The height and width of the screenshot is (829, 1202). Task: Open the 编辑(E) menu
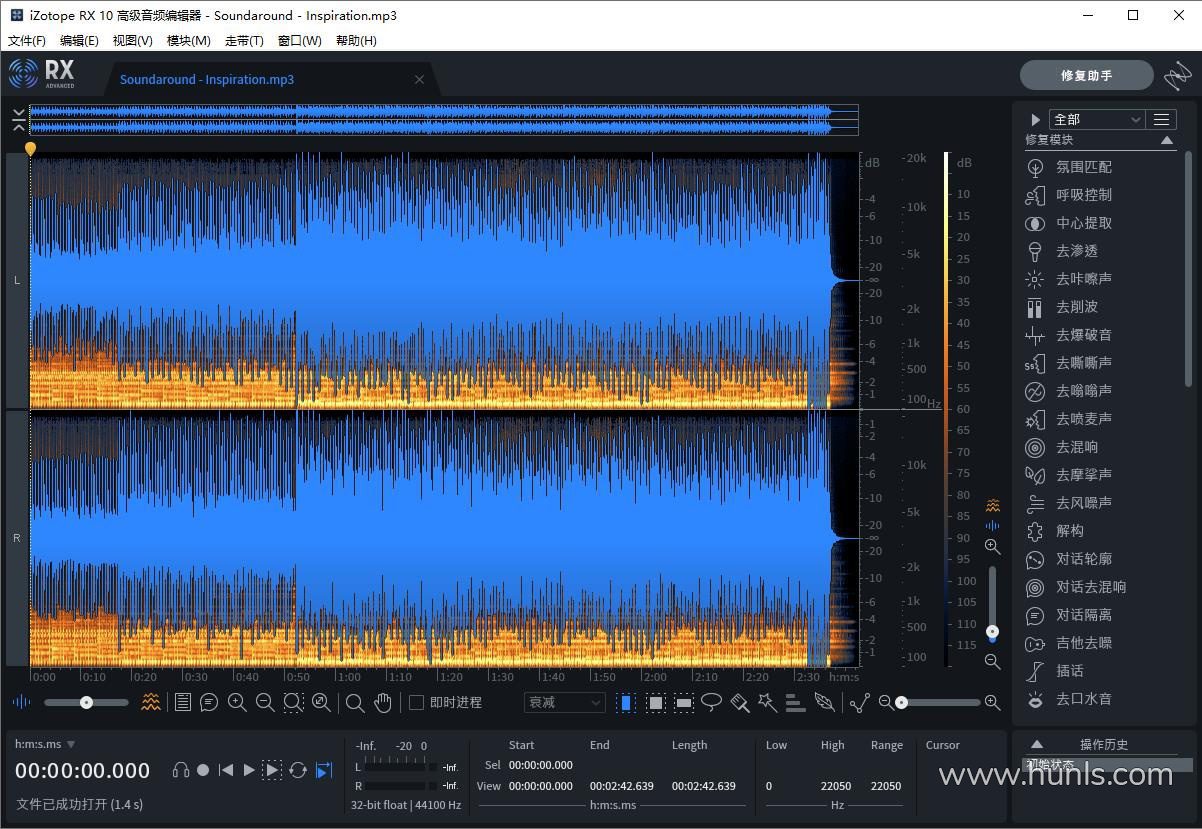coord(79,40)
